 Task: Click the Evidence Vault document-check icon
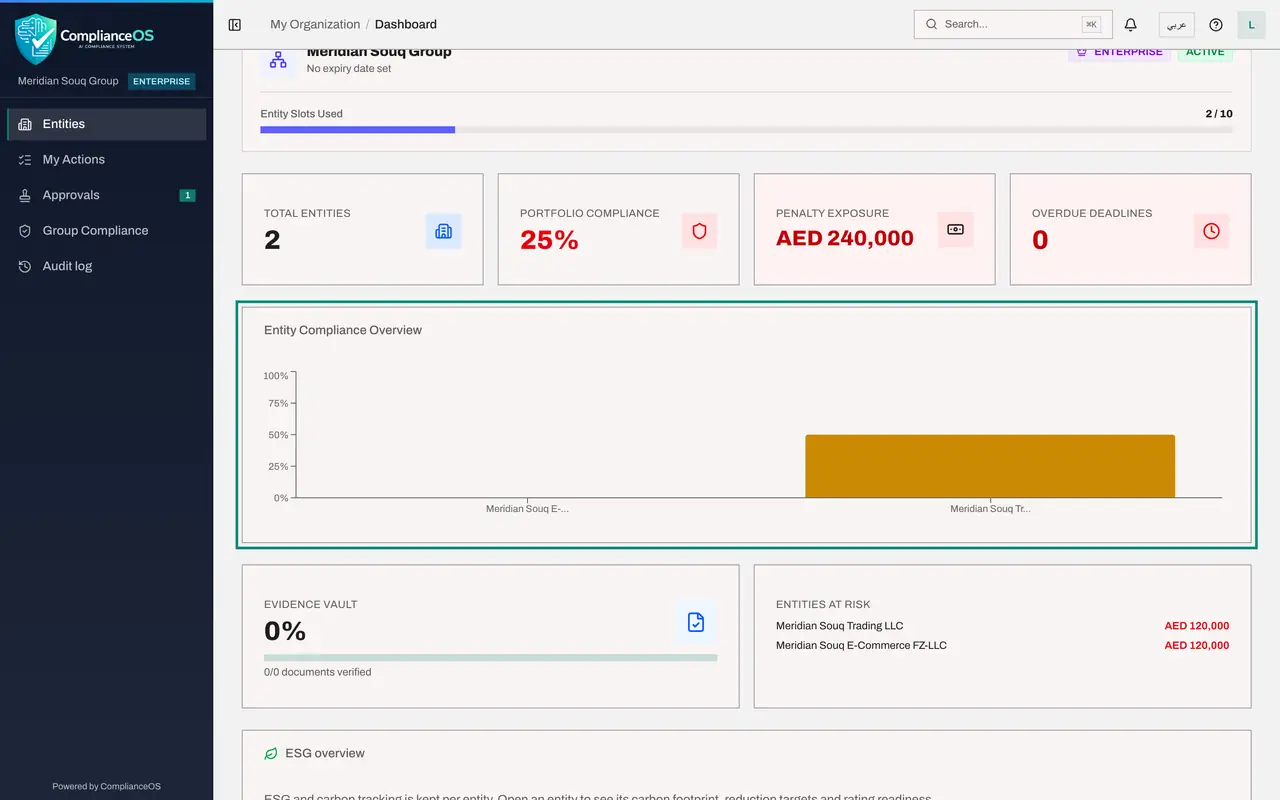(x=696, y=622)
